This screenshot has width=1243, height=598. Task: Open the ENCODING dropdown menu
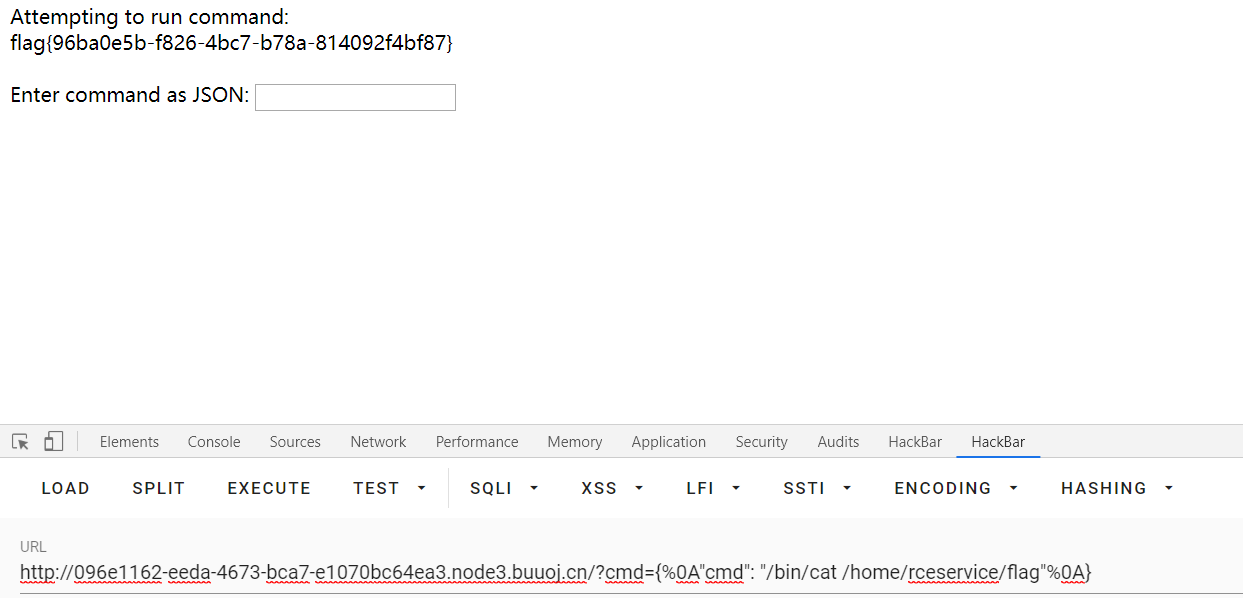coord(956,488)
